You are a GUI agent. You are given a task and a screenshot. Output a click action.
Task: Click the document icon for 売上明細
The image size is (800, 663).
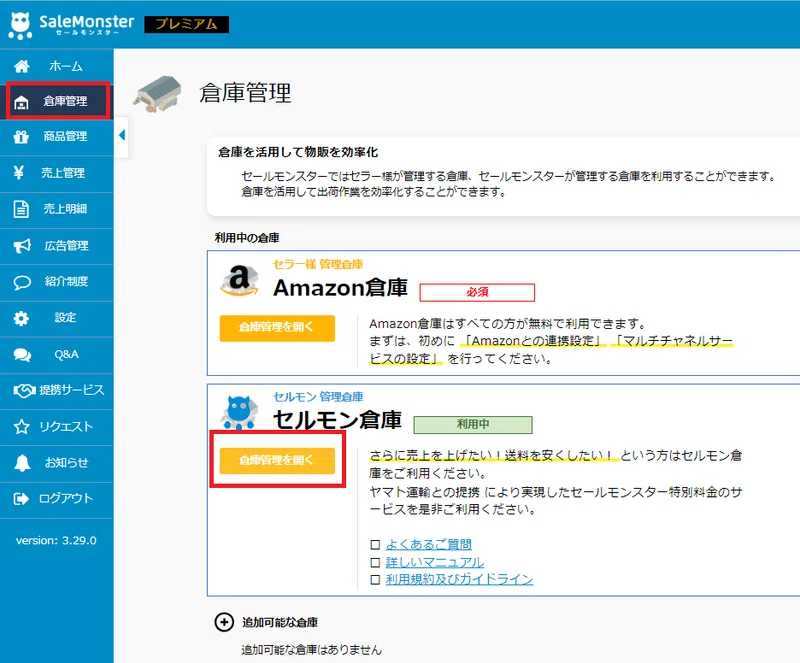[x=21, y=209]
